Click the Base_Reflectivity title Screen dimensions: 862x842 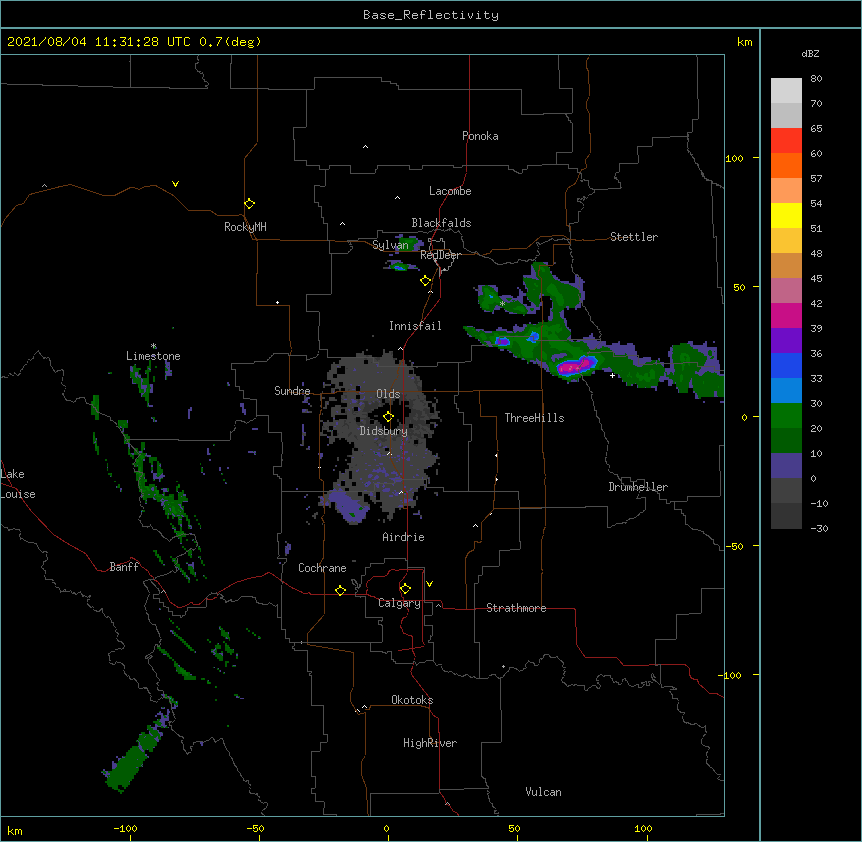coord(431,15)
